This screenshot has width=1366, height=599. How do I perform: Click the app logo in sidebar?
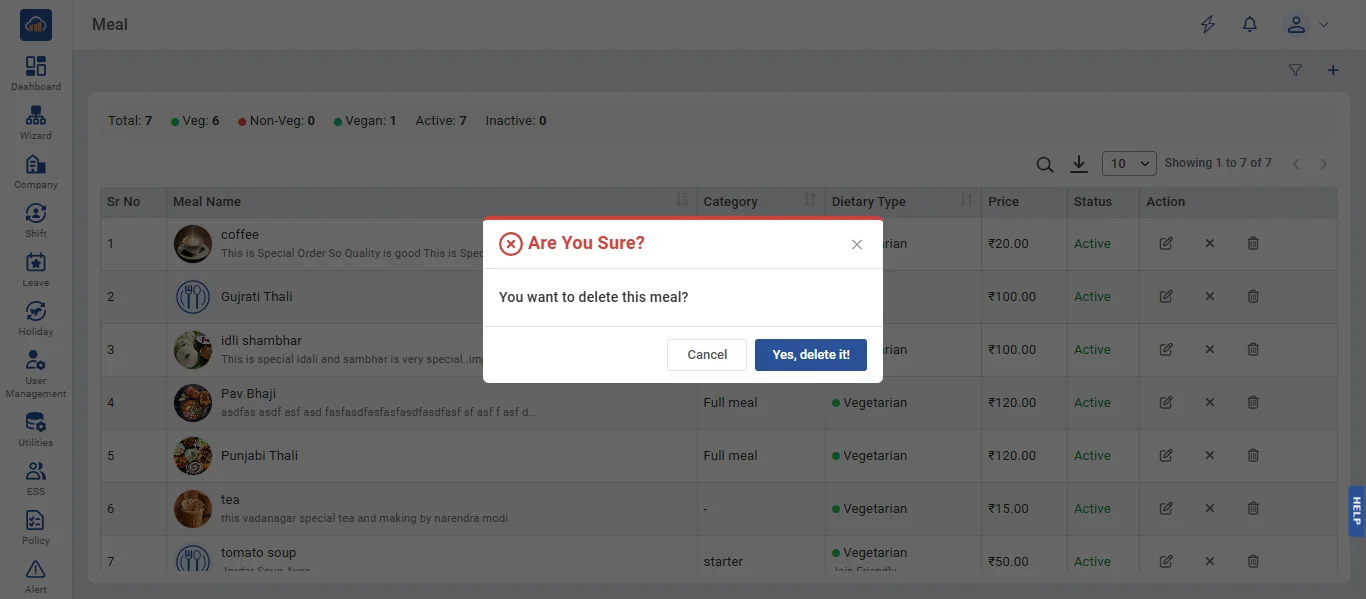pyautogui.click(x=36, y=25)
